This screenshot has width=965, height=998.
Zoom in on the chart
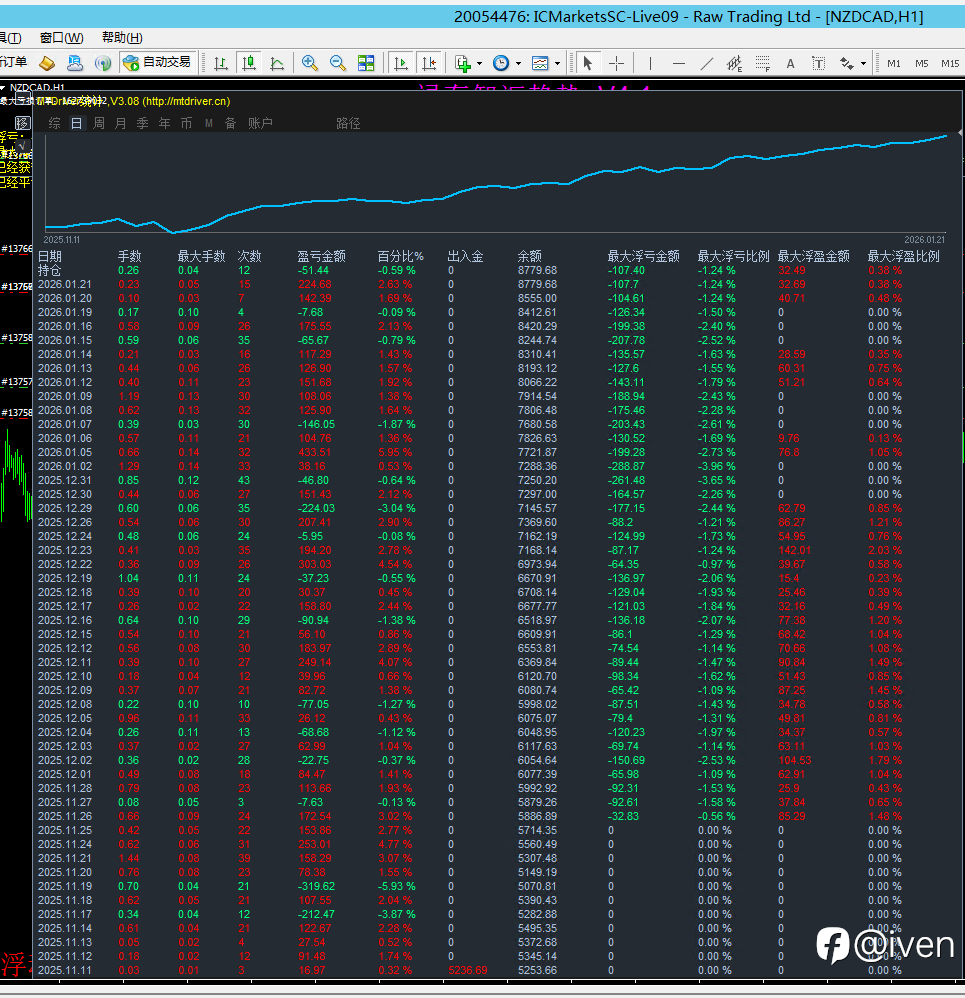tap(310, 63)
